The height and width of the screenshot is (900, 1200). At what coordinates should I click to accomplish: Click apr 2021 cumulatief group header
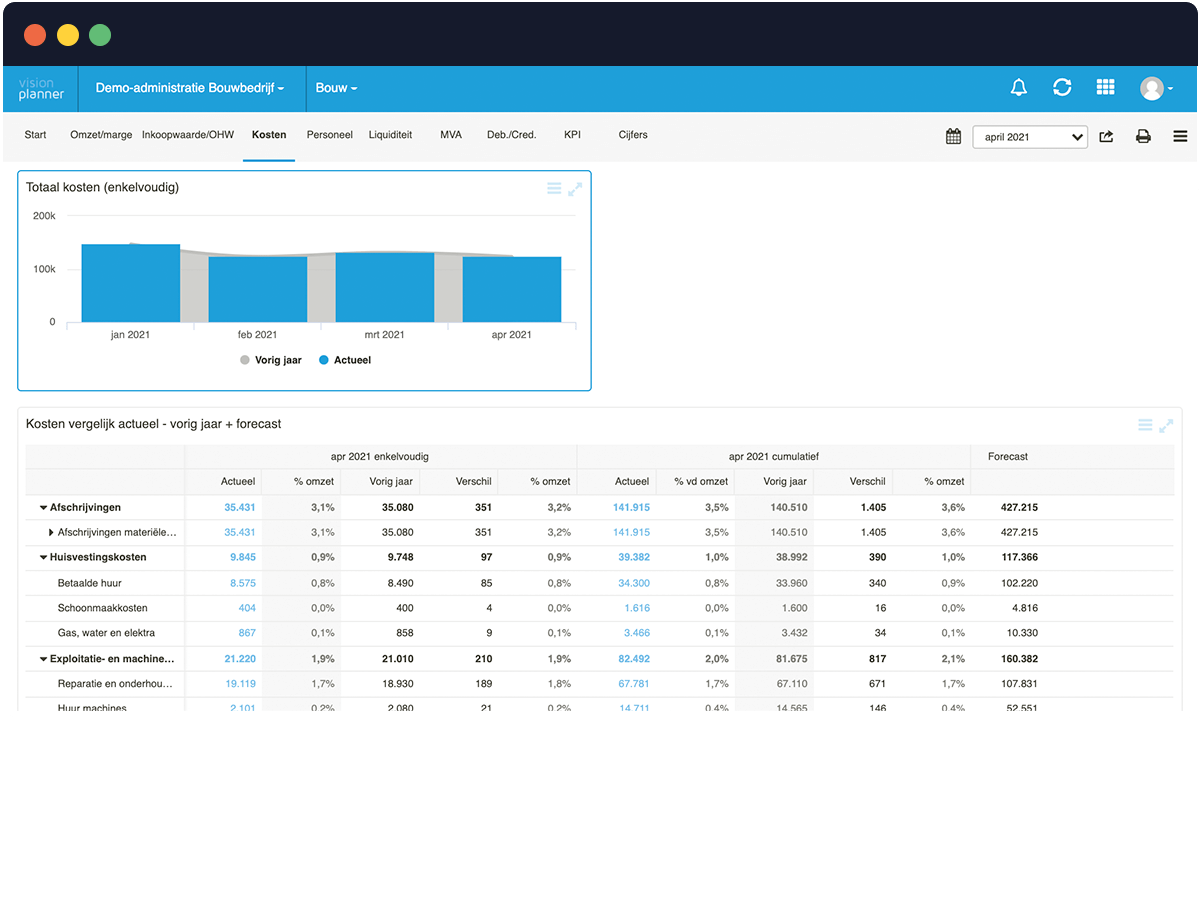pos(774,457)
